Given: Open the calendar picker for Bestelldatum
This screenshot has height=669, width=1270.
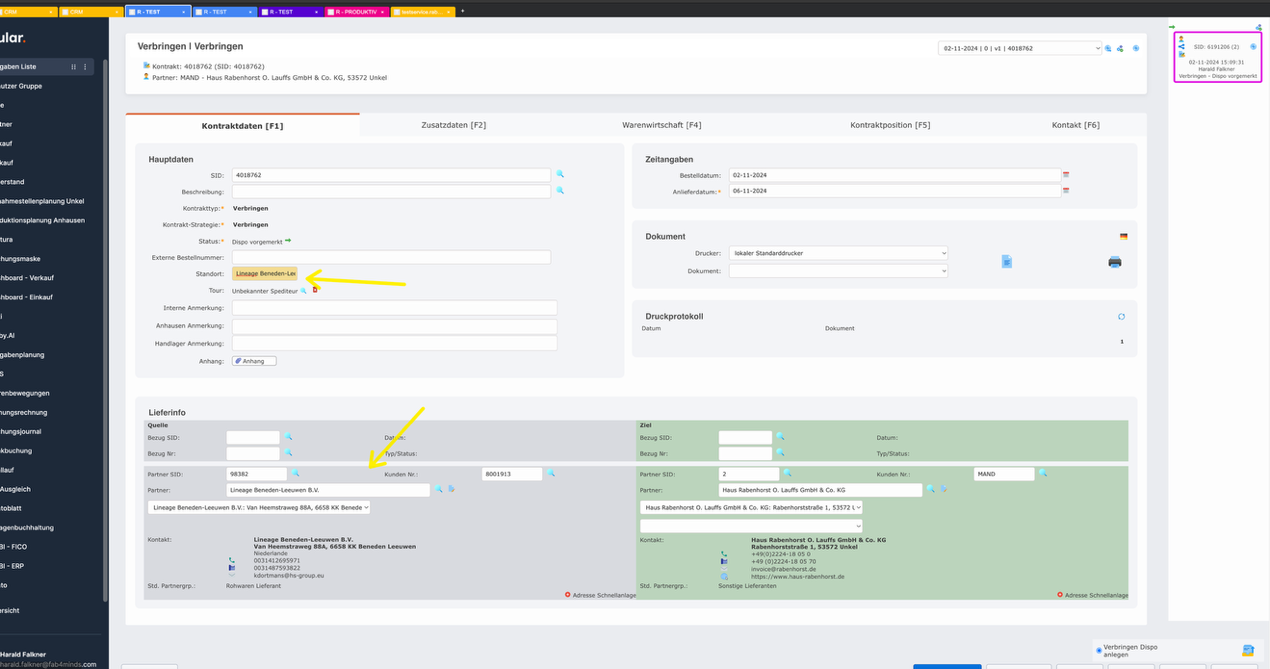Looking at the screenshot, I should click(x=1066, y=175).
